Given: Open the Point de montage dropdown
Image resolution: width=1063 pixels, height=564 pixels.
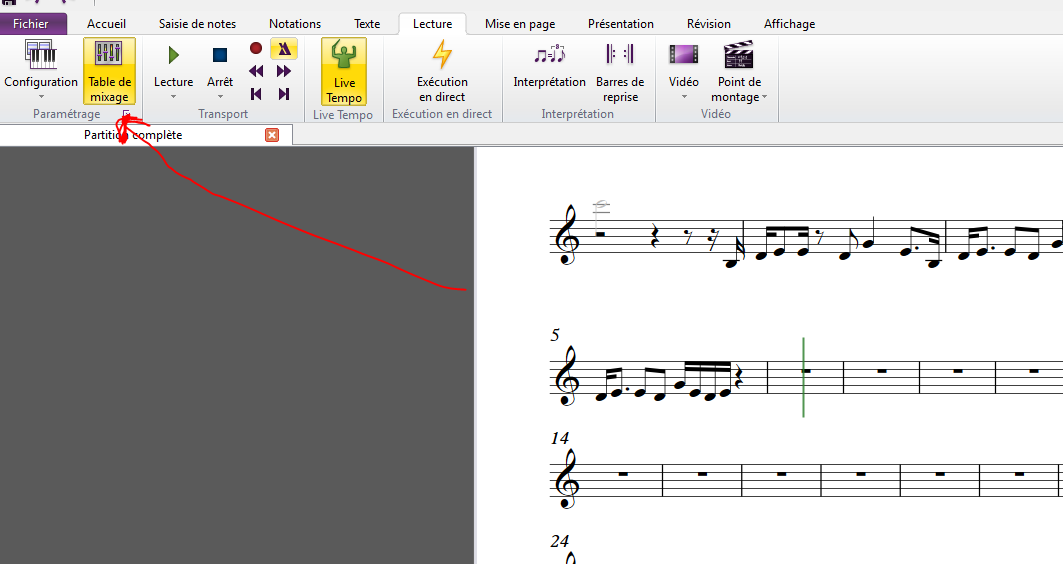Looking at the screenshot, I should click(739, 71).
